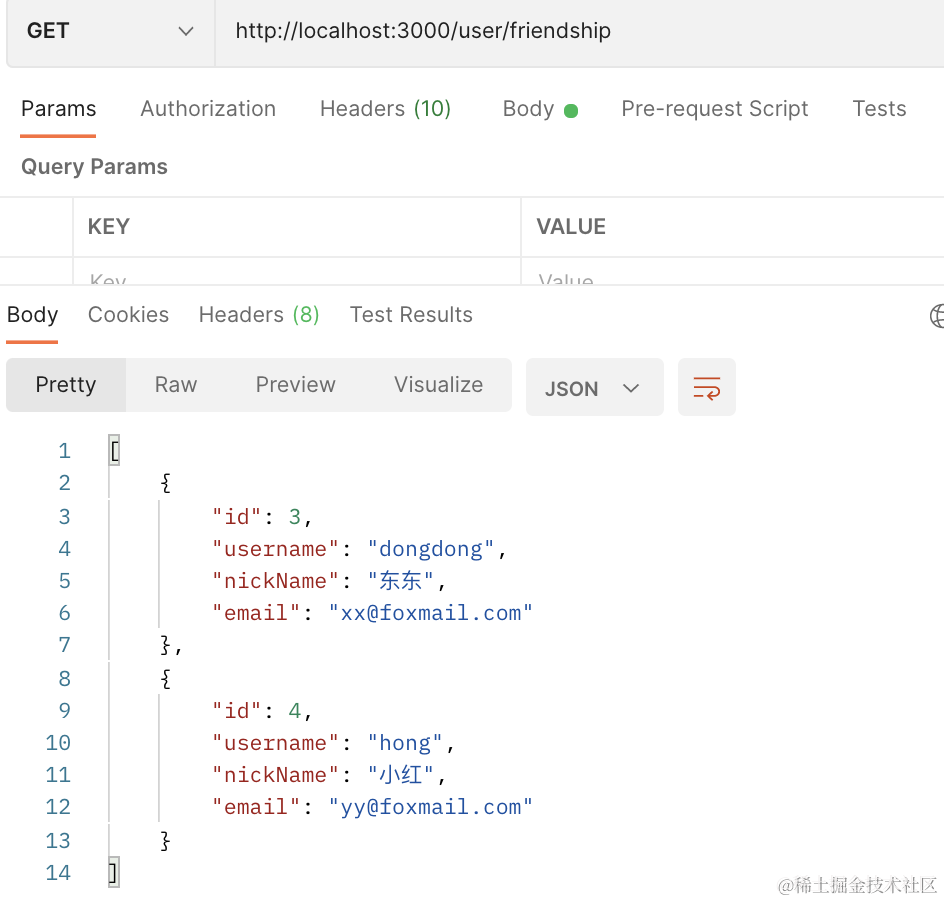Switch to Raw response view
944x902 pixels.
176,385
